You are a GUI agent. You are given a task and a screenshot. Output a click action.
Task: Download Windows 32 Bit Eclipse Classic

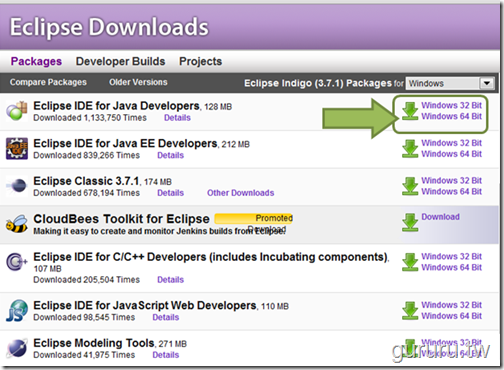coord(451,180)
